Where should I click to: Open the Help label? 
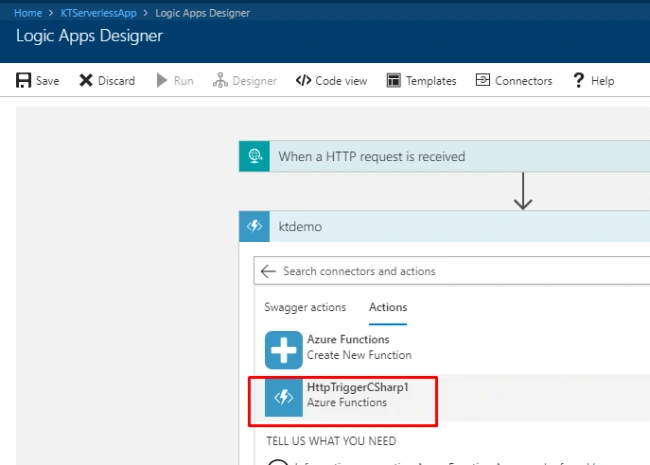[x=602, y=81]
